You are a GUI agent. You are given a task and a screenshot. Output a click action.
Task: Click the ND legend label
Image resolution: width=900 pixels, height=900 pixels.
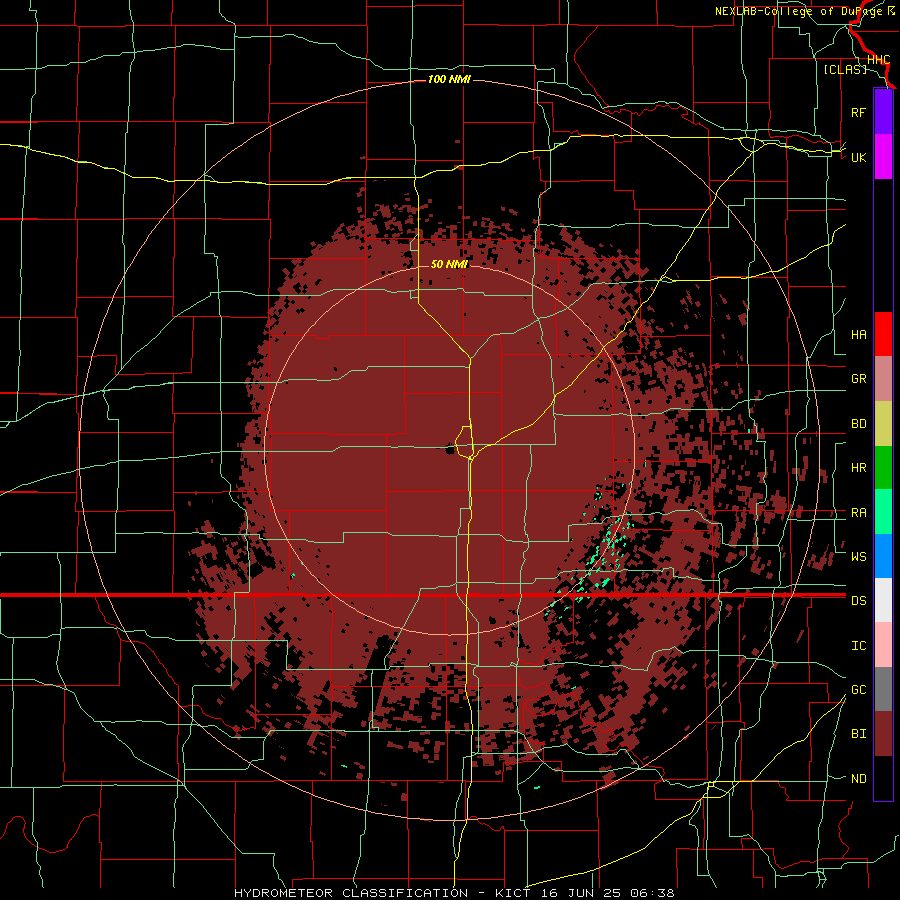(858, 779)
